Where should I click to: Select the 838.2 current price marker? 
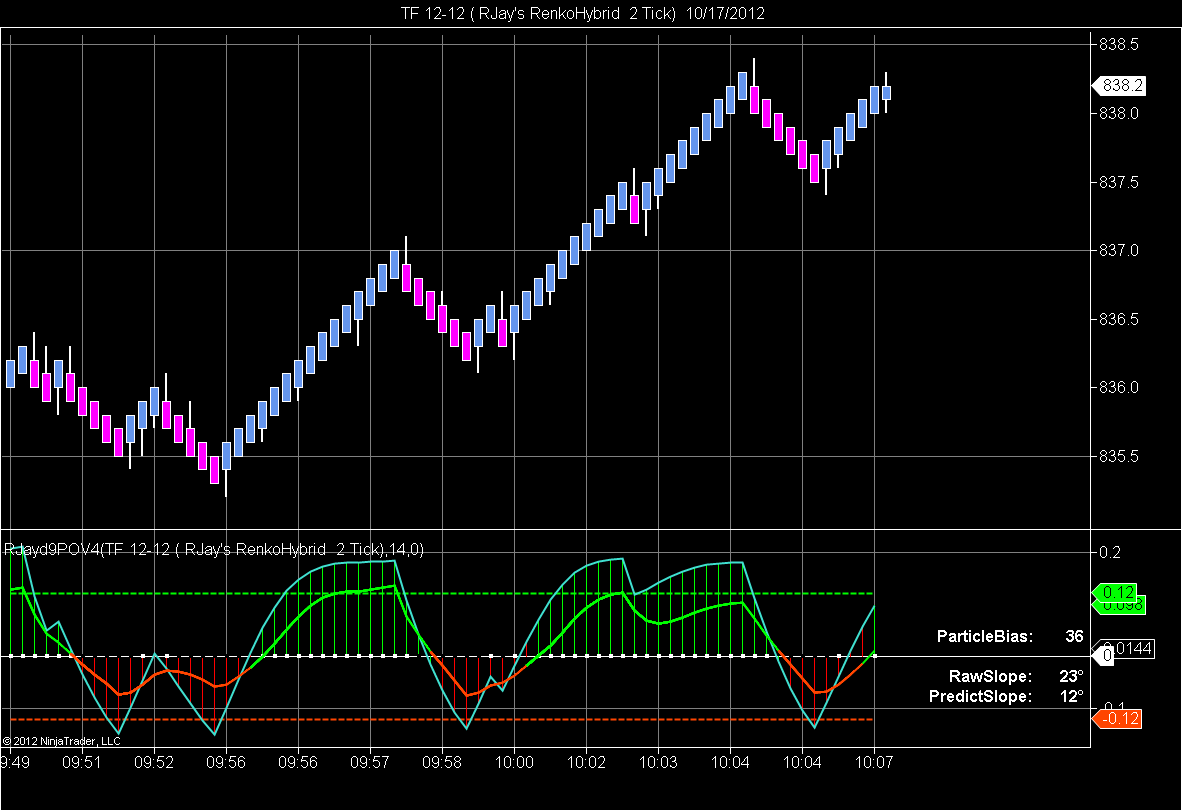click(1119, 86)
